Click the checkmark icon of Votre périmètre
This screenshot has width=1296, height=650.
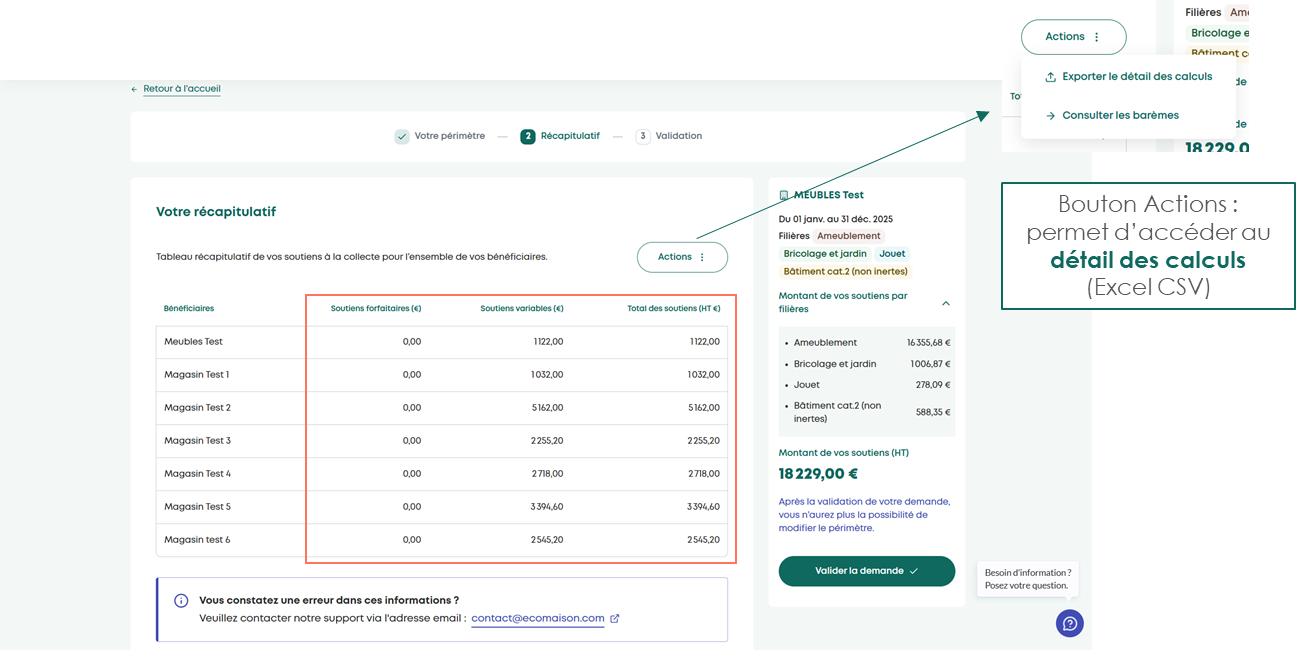pos(401,136)
